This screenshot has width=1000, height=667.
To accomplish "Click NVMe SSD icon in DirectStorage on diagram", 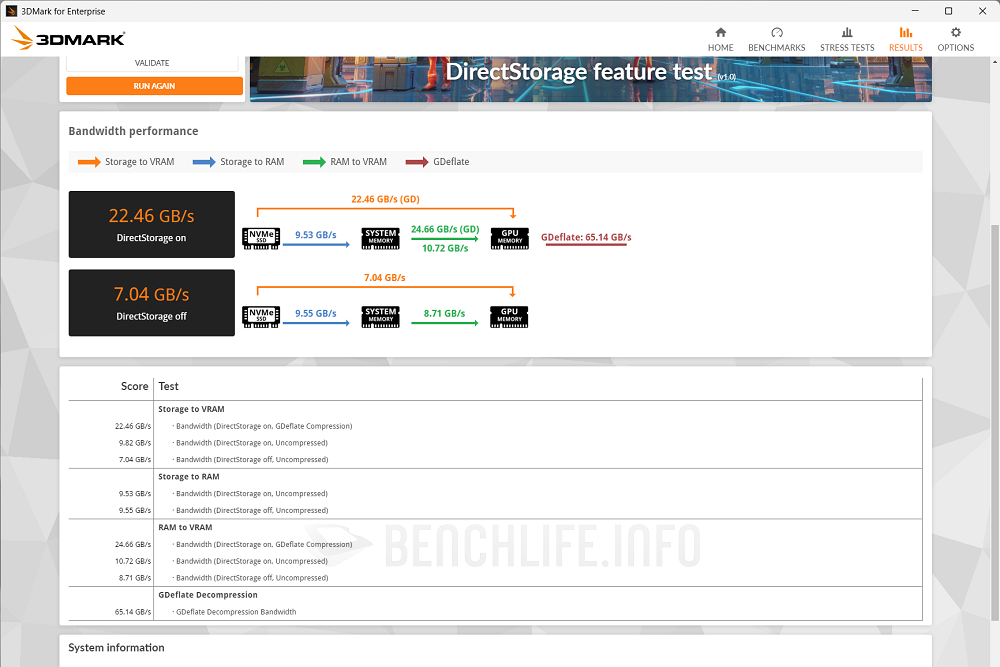I will [x=261, y=238].
